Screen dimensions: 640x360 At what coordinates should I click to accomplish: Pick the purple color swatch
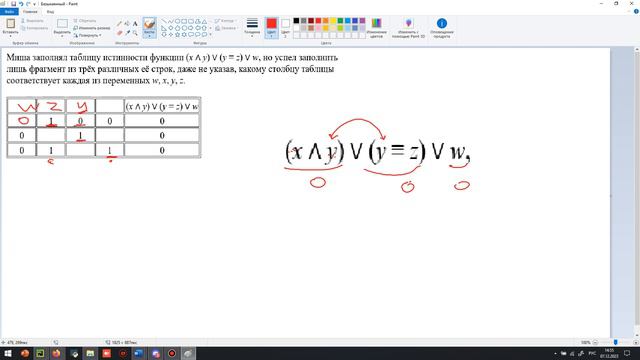[x=362, y=20]
